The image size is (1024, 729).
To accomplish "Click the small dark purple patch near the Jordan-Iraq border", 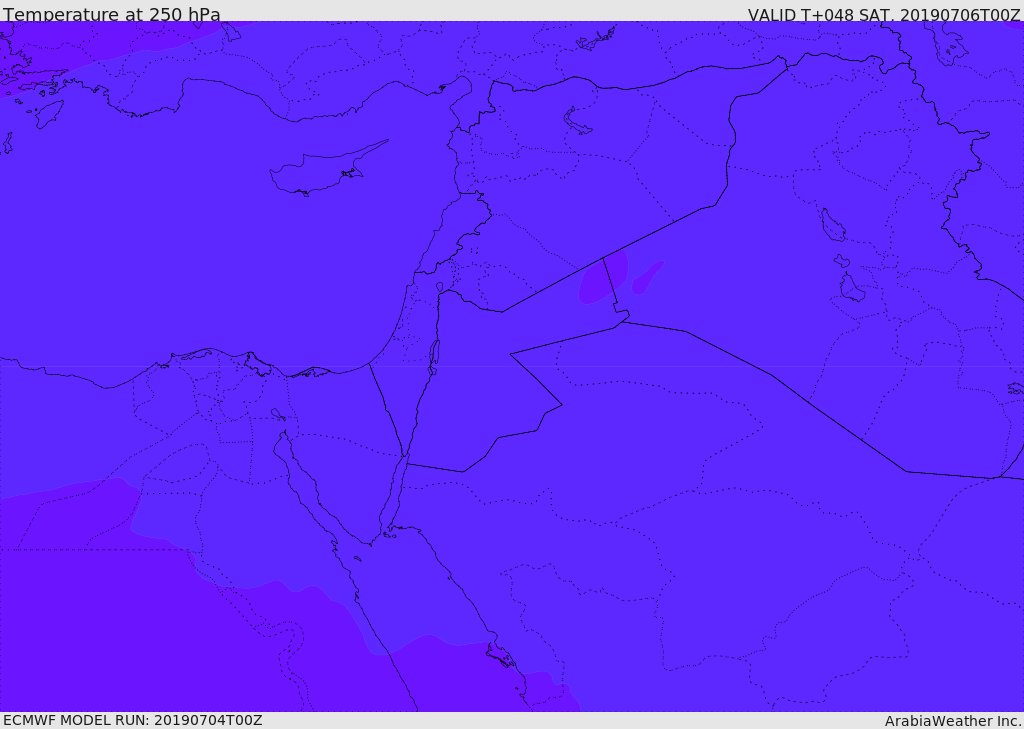I will tap(603, 276).
